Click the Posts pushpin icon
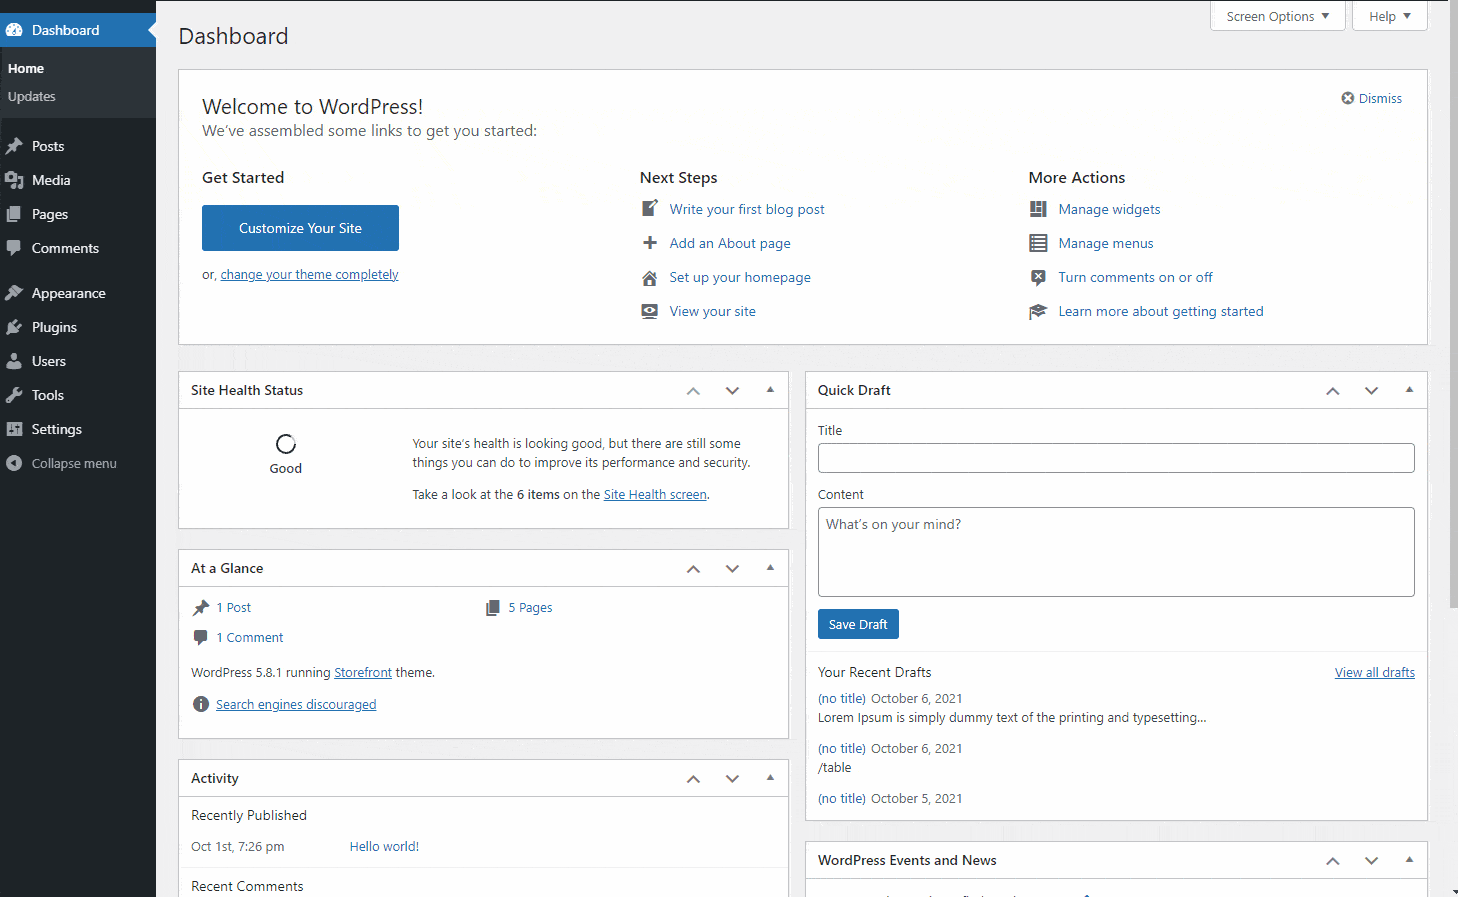The width and height of the screenshot is (1458, 897). pyautogui.click(x=14, y=146)
